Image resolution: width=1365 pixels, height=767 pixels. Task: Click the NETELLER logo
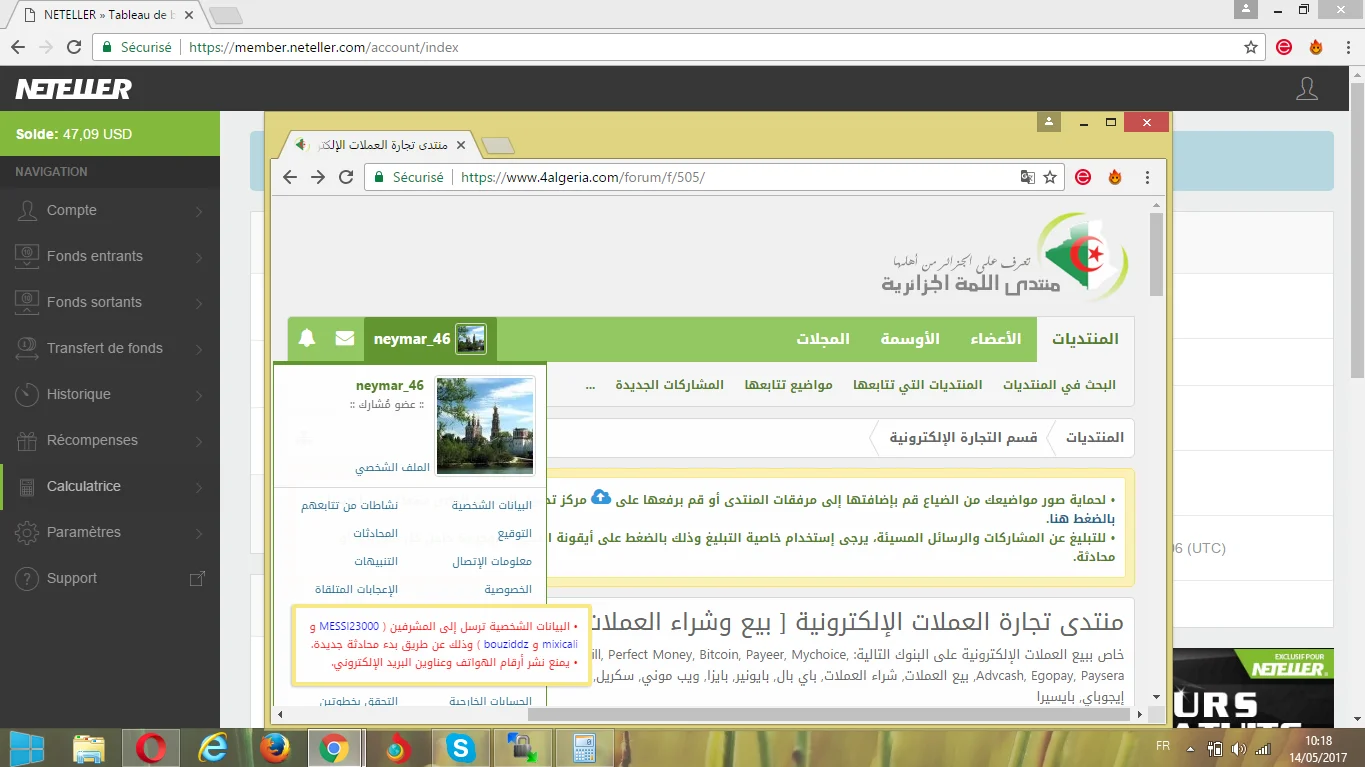73,89
